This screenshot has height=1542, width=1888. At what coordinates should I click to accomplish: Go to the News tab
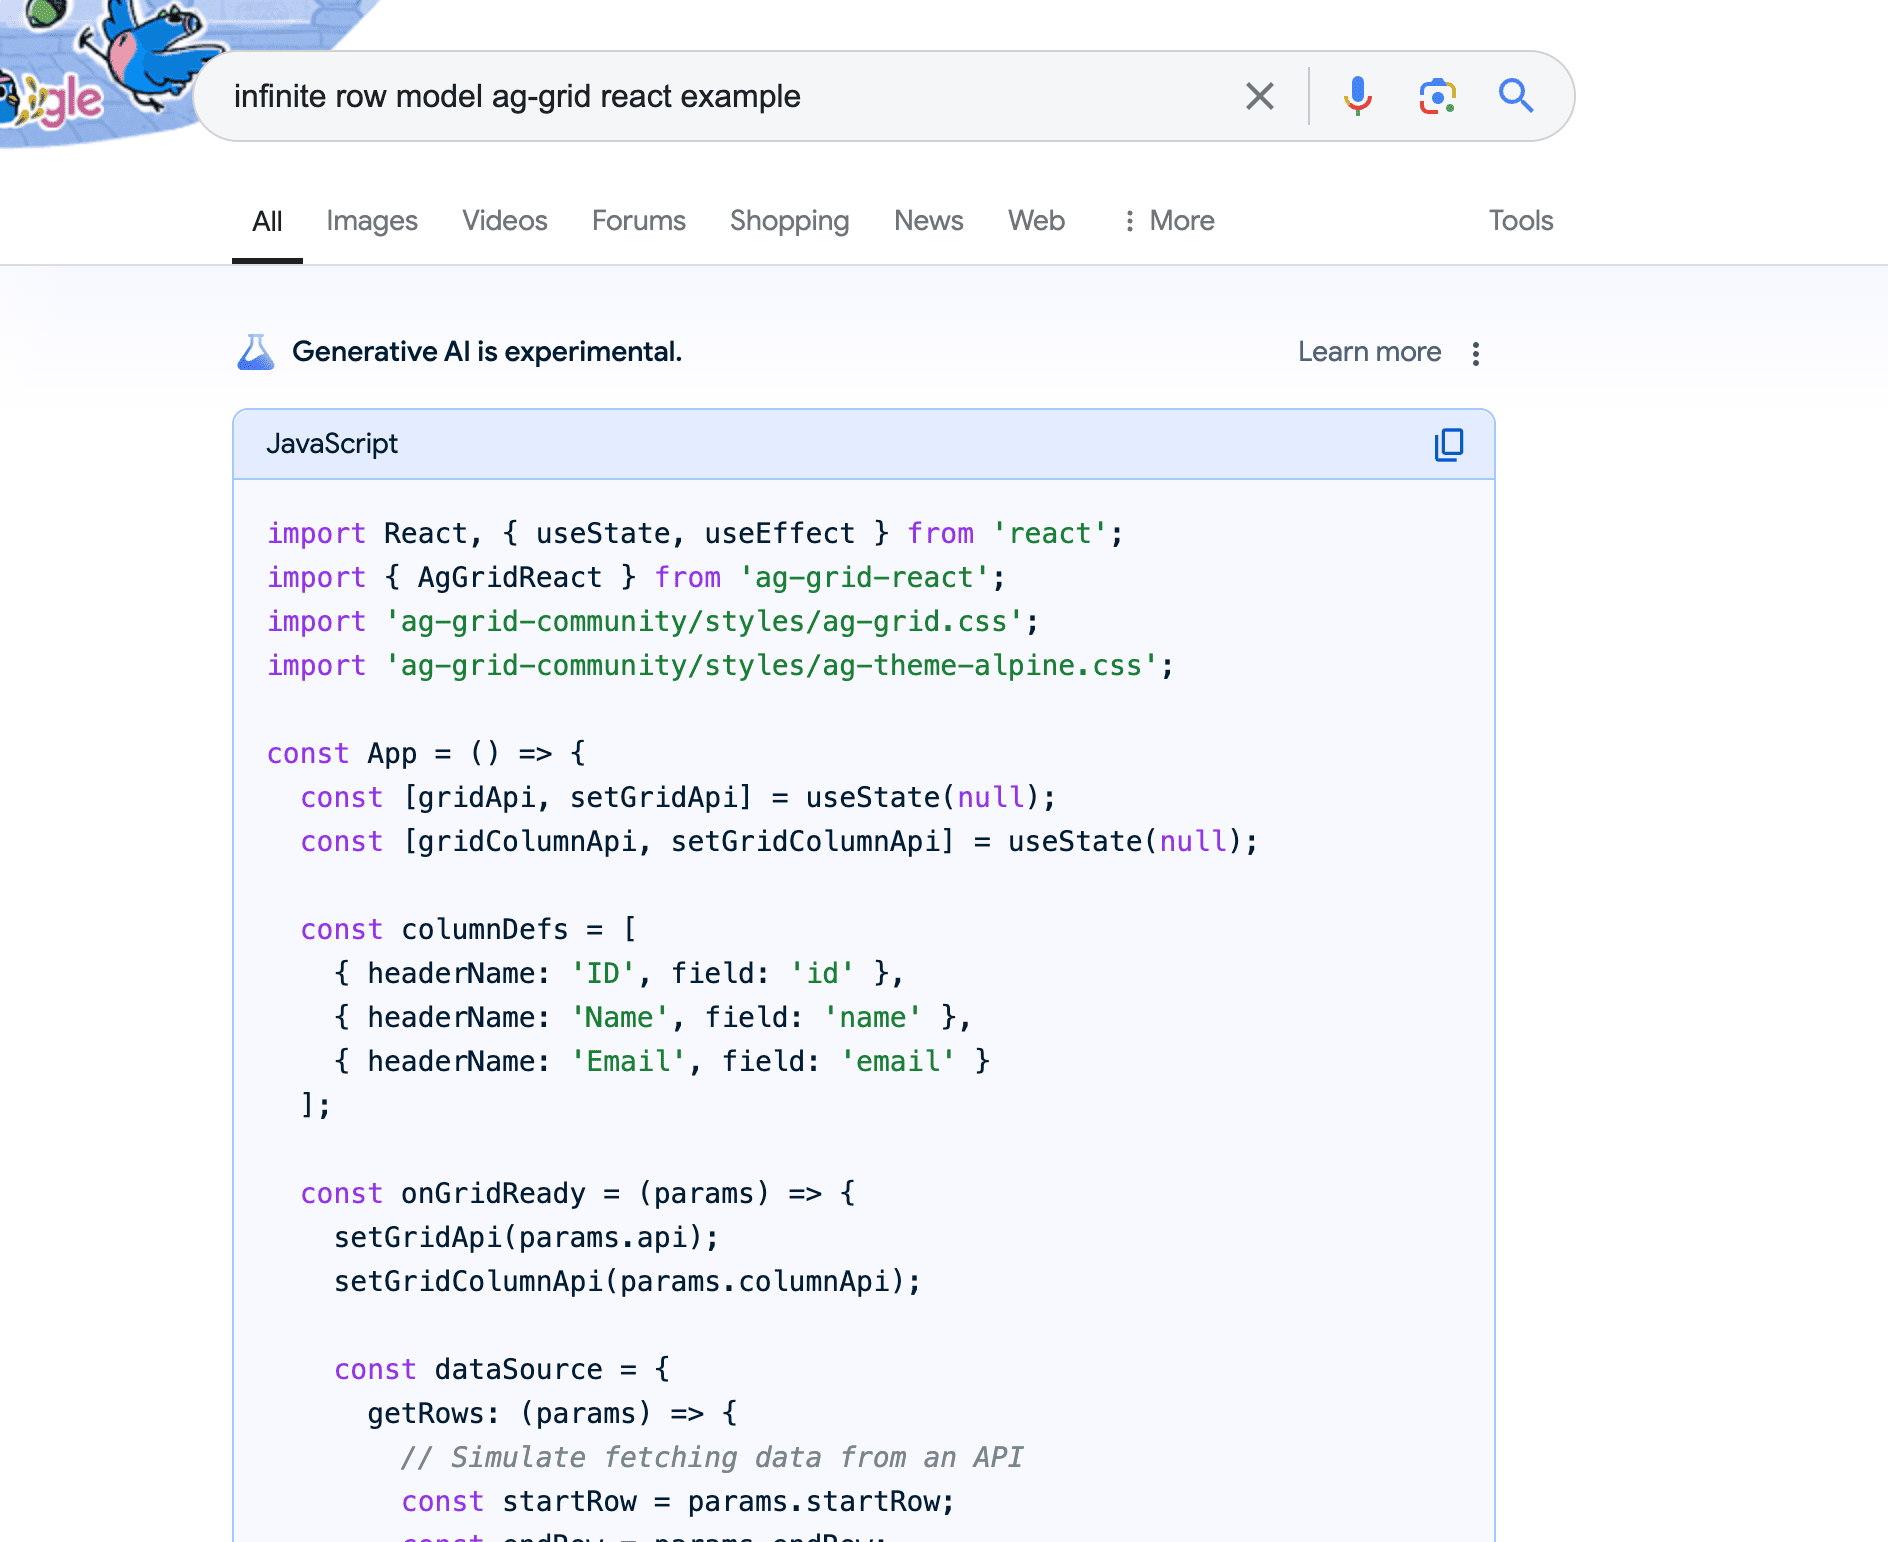point(928,221)
